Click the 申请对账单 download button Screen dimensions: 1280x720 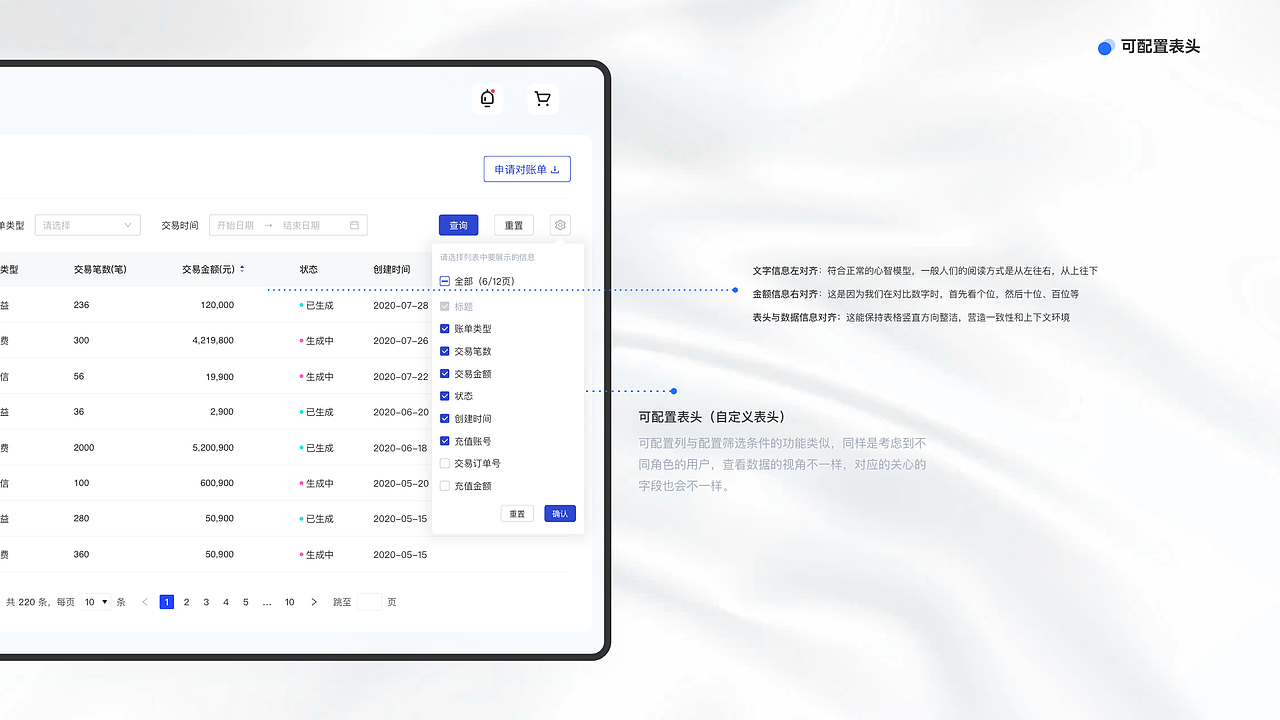[527, 169]
